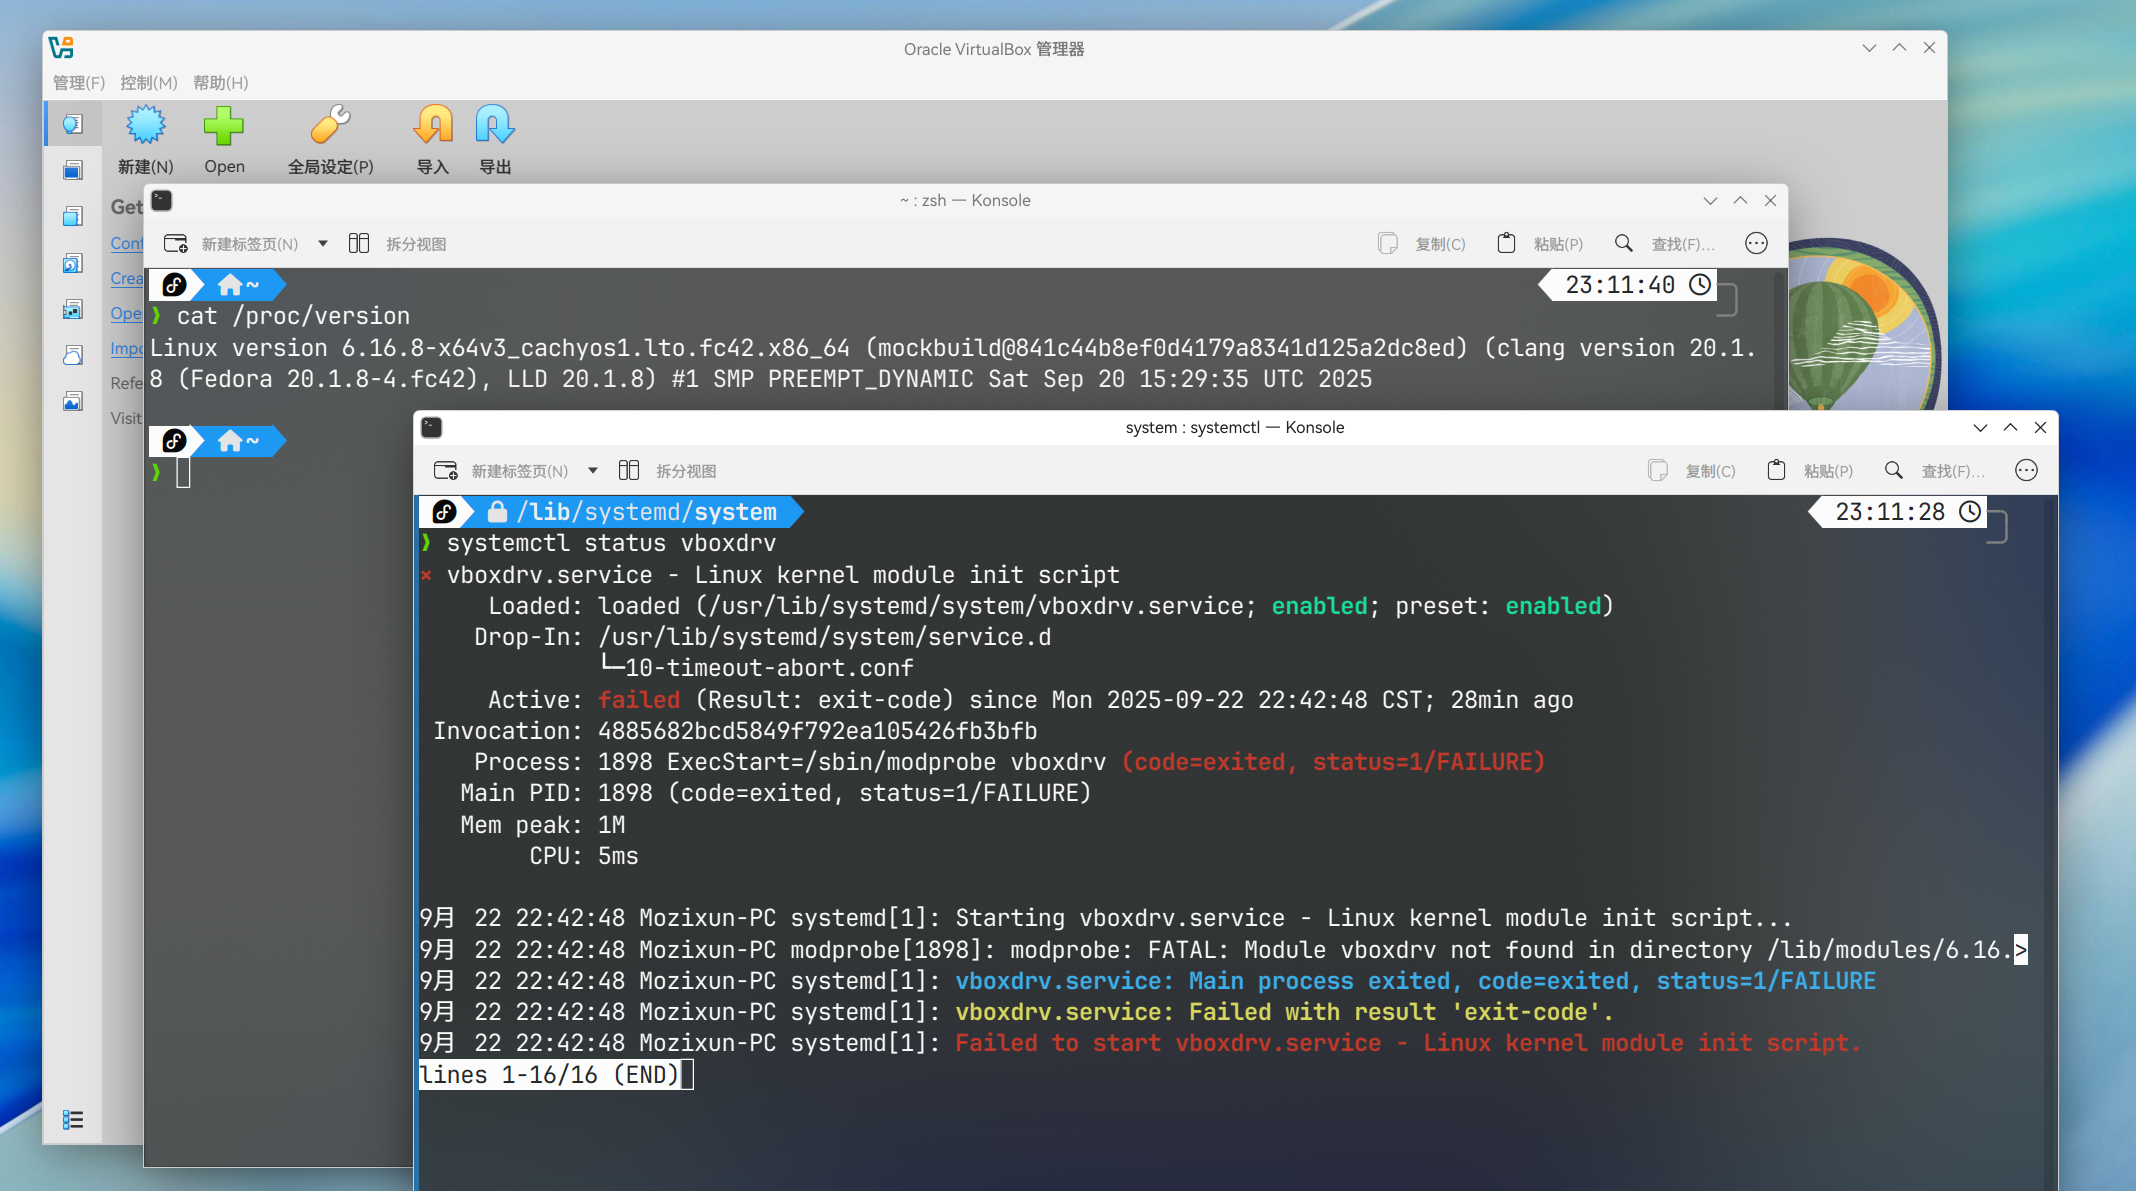Click the fourth icon in VirtualBox left sidebar
Viewport: 2136px width, 1191px height.
tap(72, 263)
